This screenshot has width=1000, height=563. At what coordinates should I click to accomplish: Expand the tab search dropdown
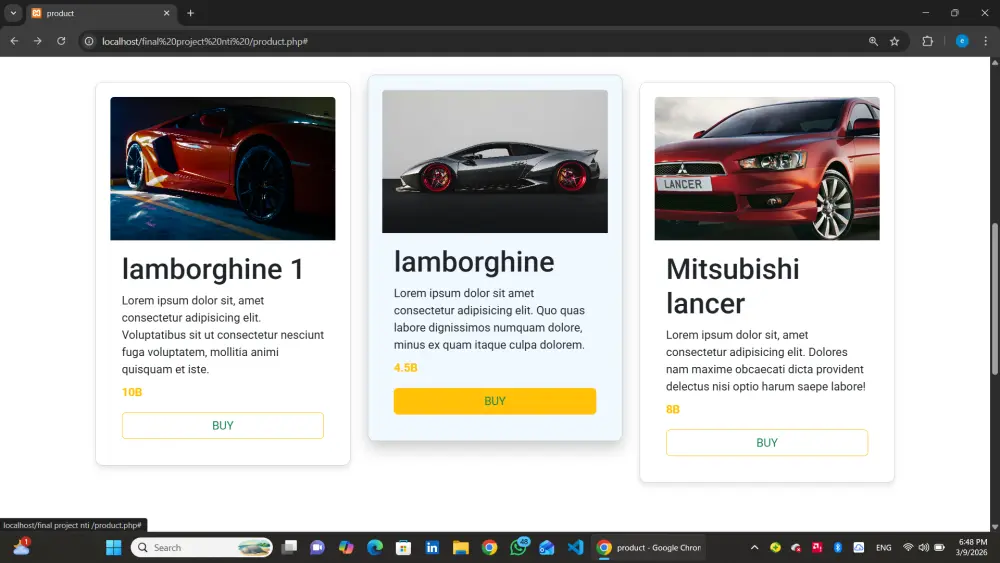[x=13, y=13]
